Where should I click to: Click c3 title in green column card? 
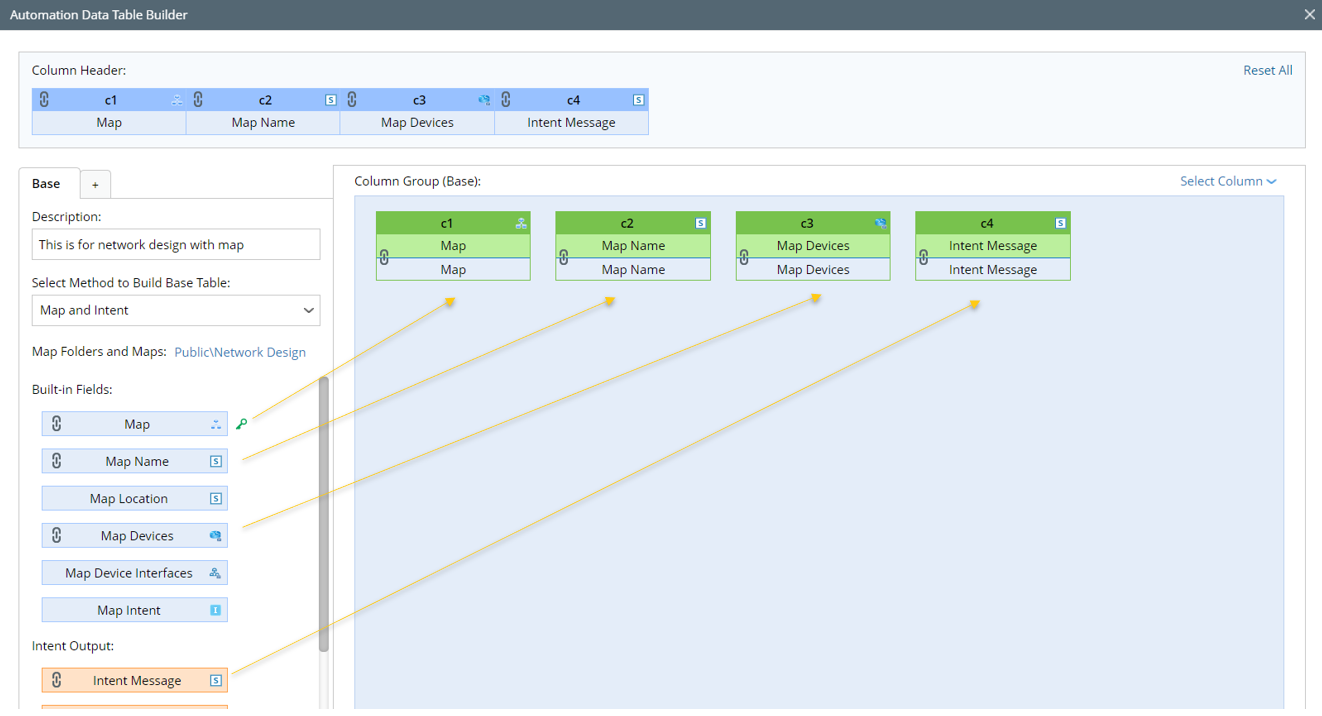807,223
